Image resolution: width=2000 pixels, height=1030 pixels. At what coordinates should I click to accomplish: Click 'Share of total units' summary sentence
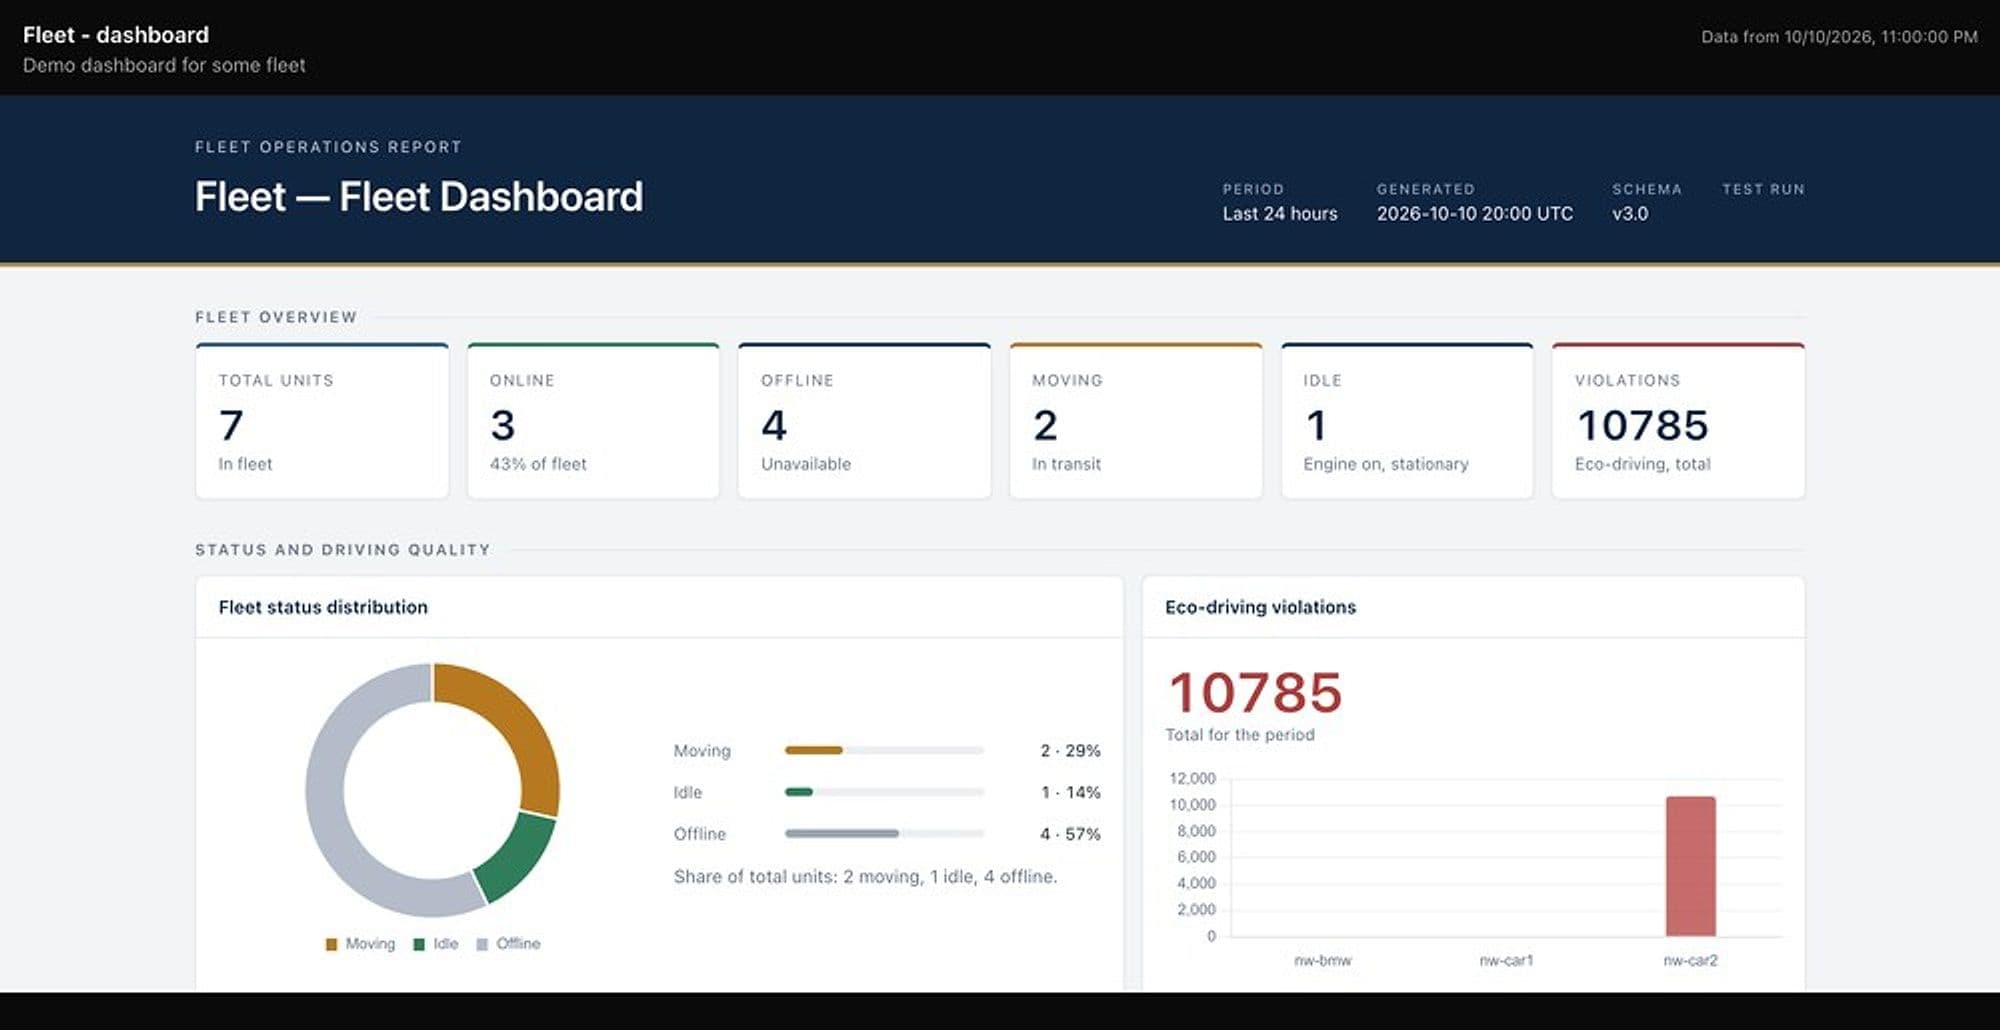pyautogui.click(x=865, y=877)
